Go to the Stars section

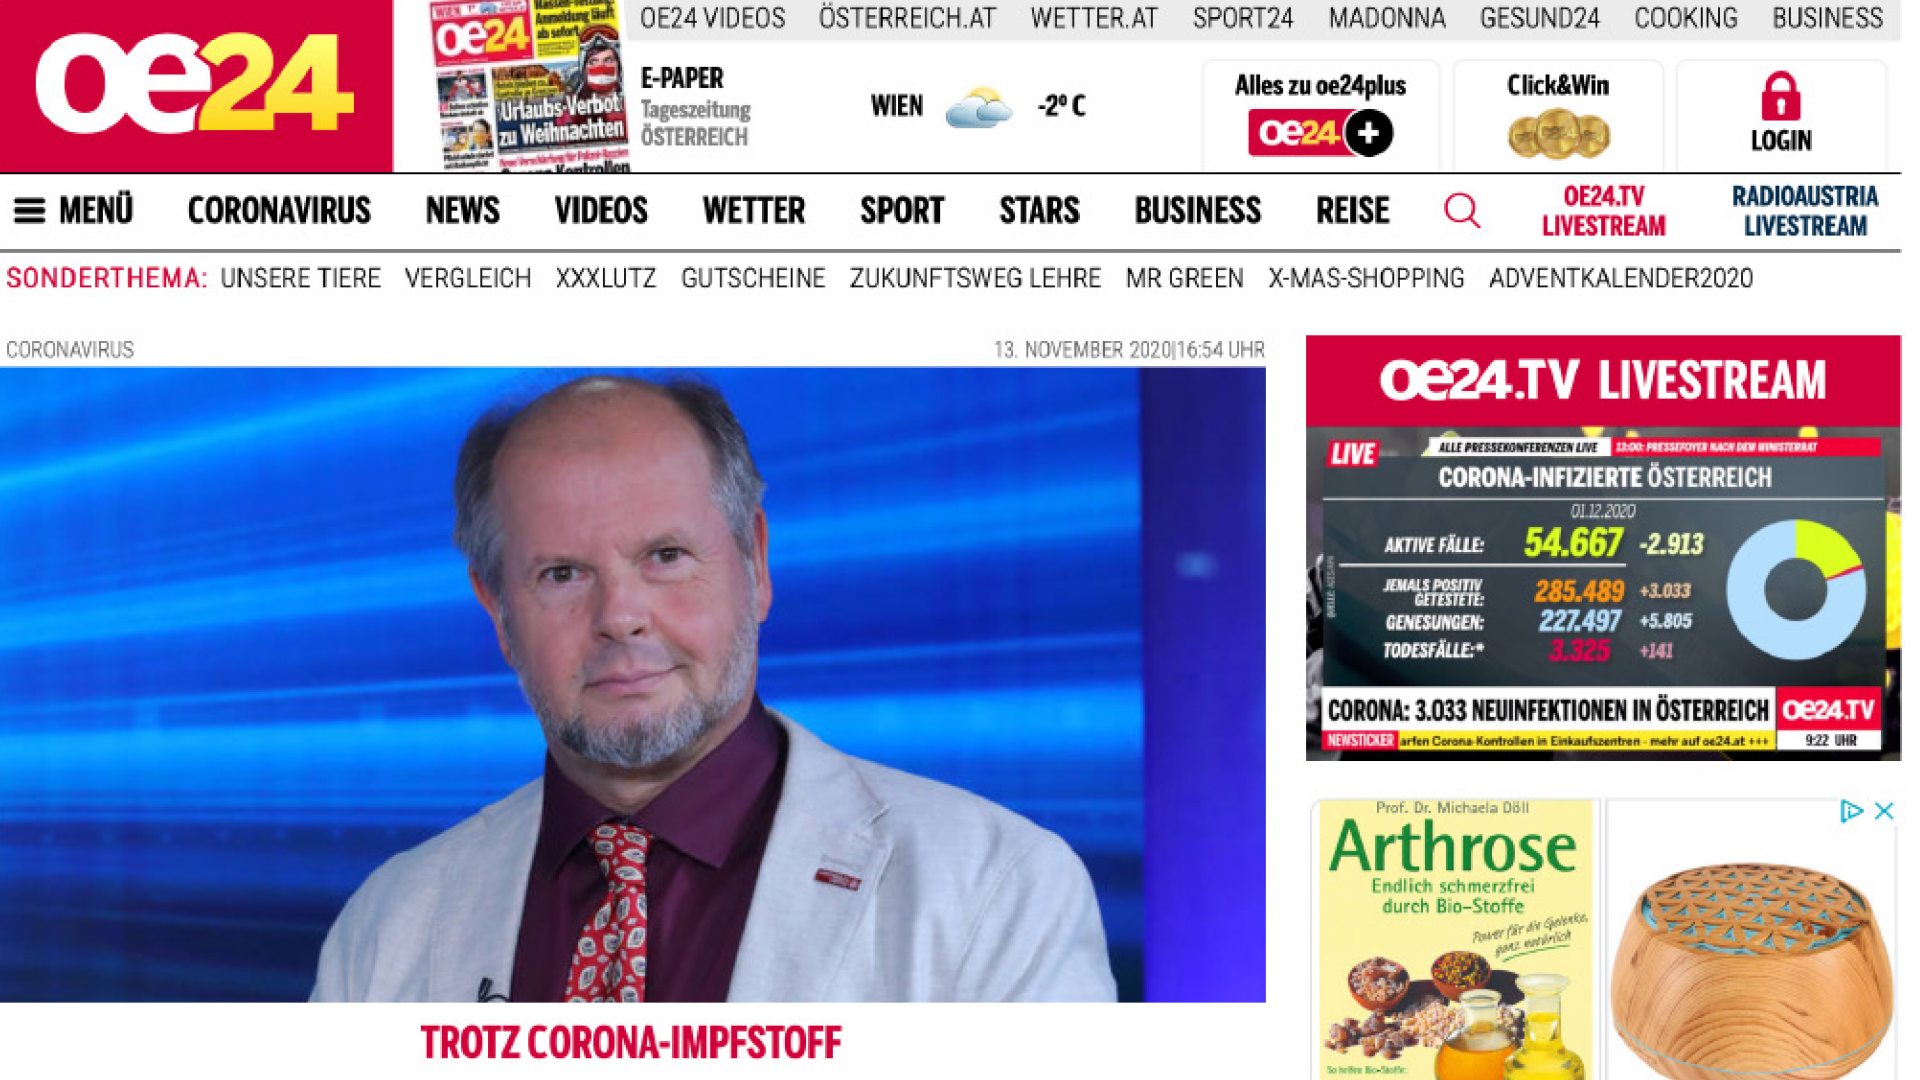[x=1039, y=211]
